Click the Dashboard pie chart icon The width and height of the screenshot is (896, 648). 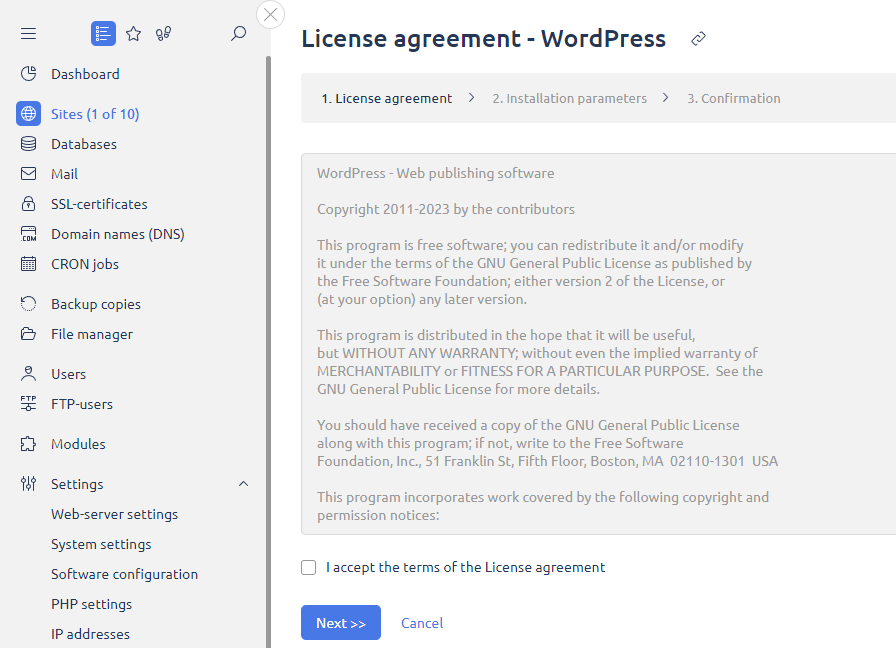pos(29,74)
